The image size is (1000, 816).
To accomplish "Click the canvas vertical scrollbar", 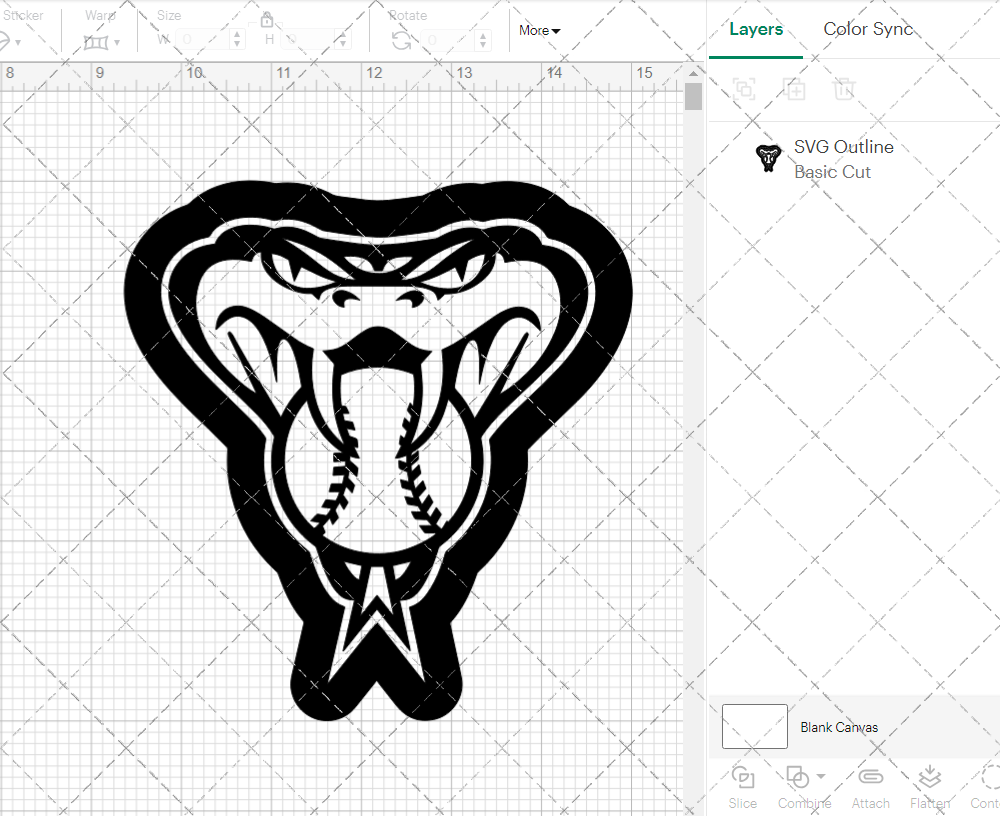I will 691,95.
